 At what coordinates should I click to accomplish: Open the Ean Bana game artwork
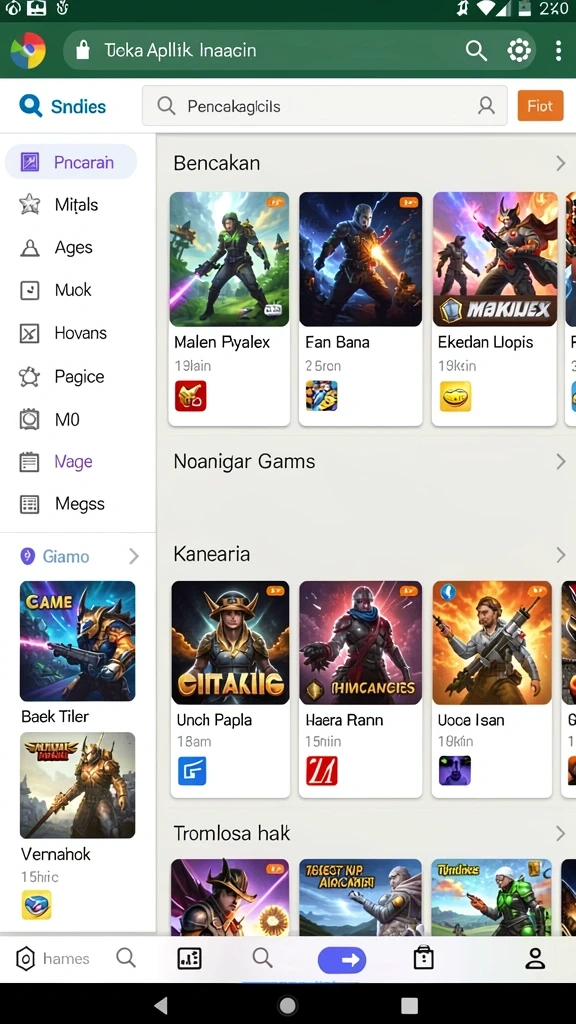coord(360,259)
